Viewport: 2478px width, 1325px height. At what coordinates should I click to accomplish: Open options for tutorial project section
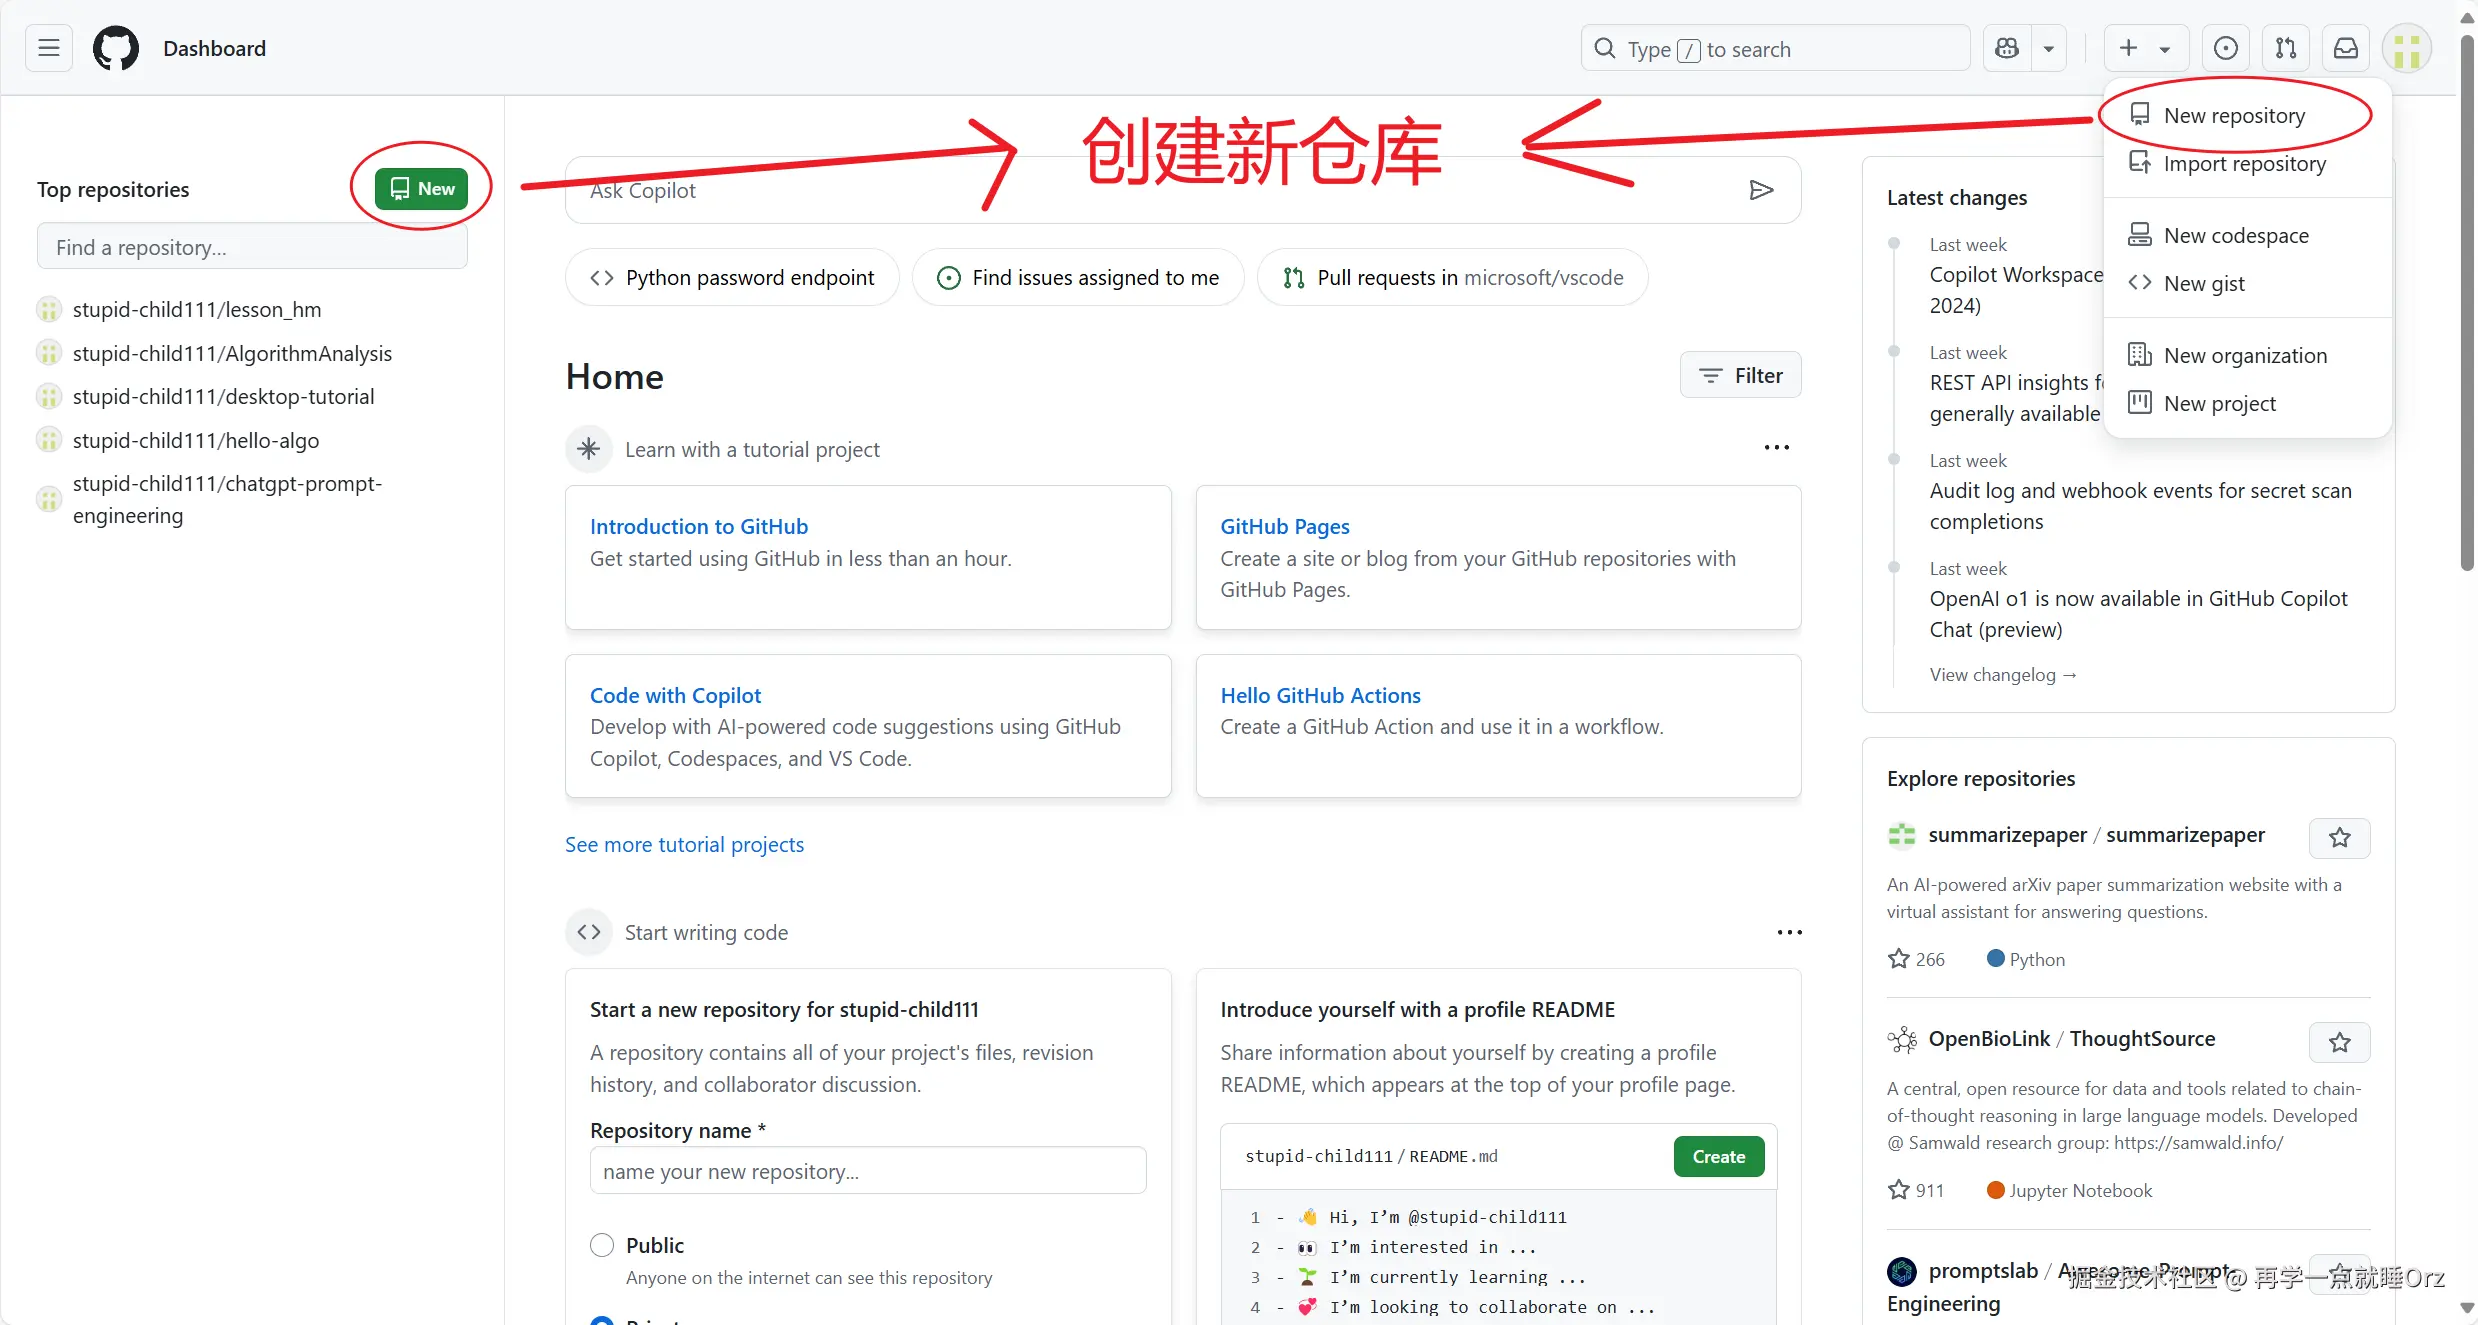1776,448
